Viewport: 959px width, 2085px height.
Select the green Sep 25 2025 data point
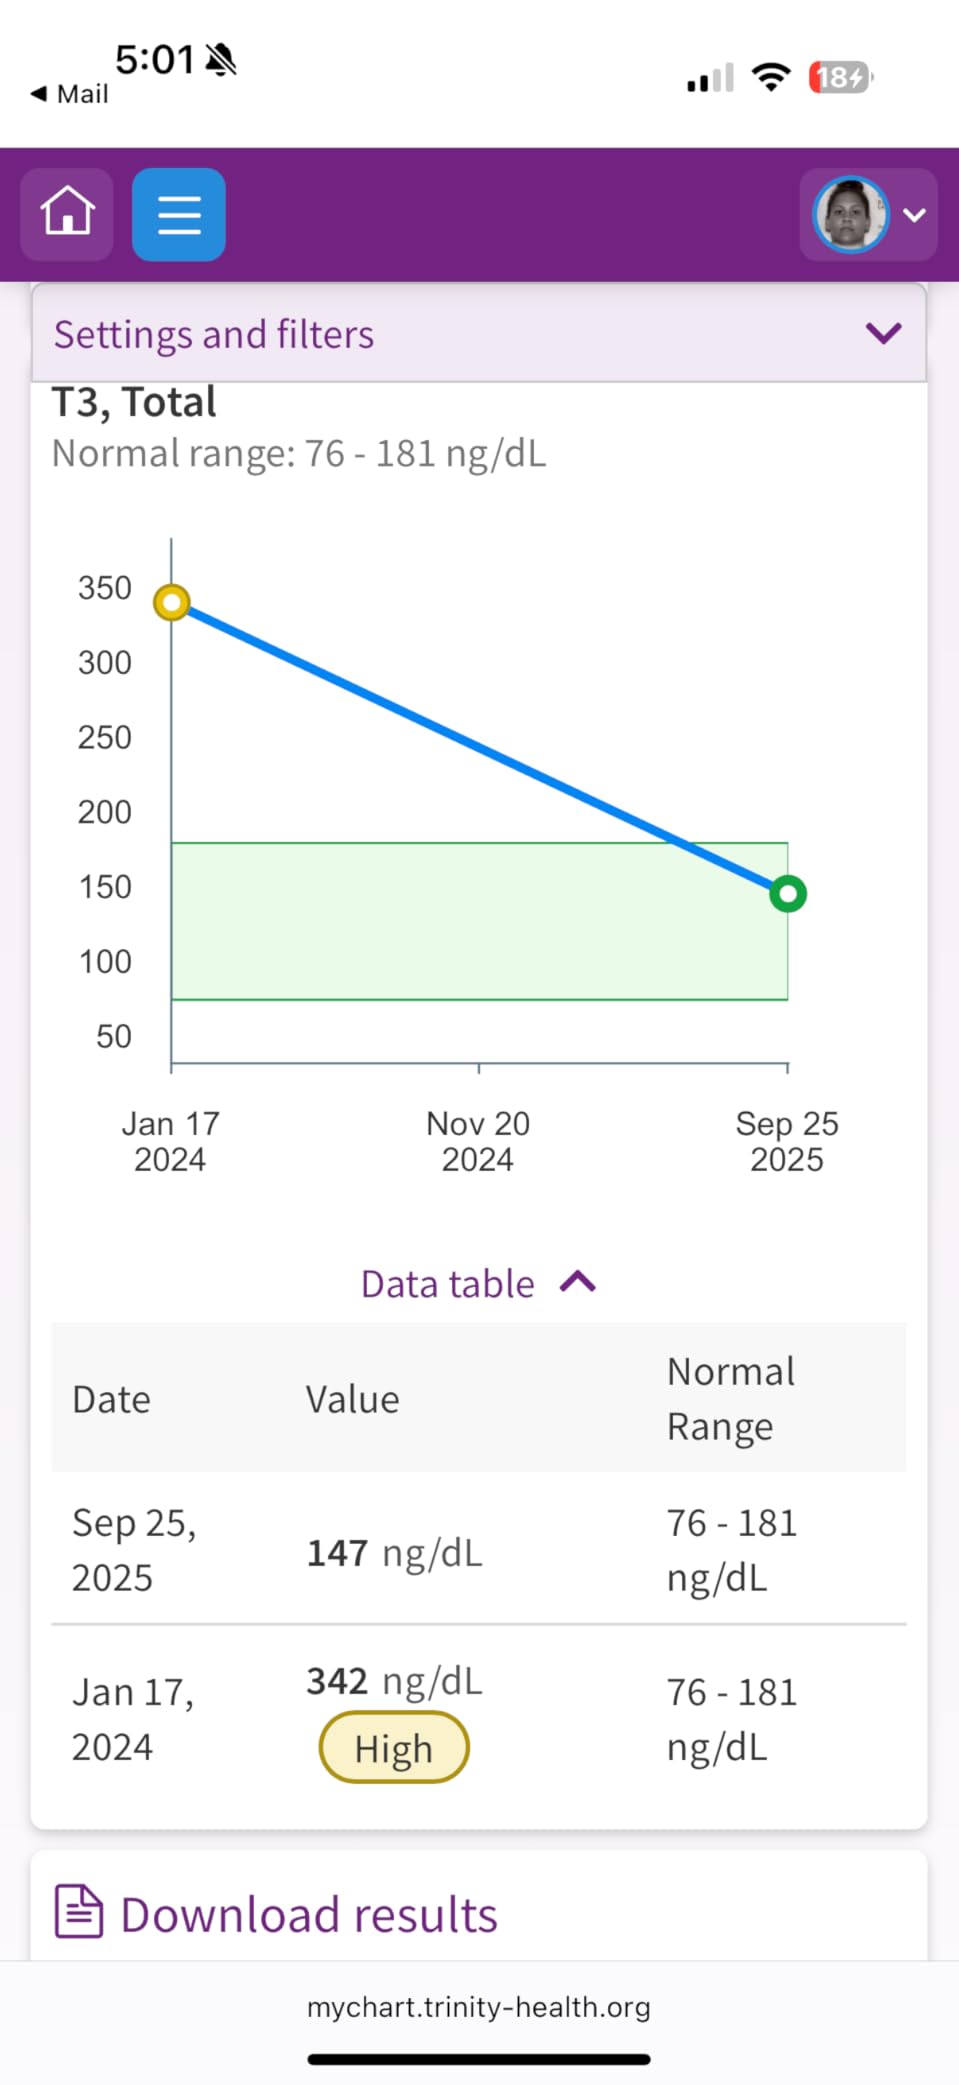point(788,893)
